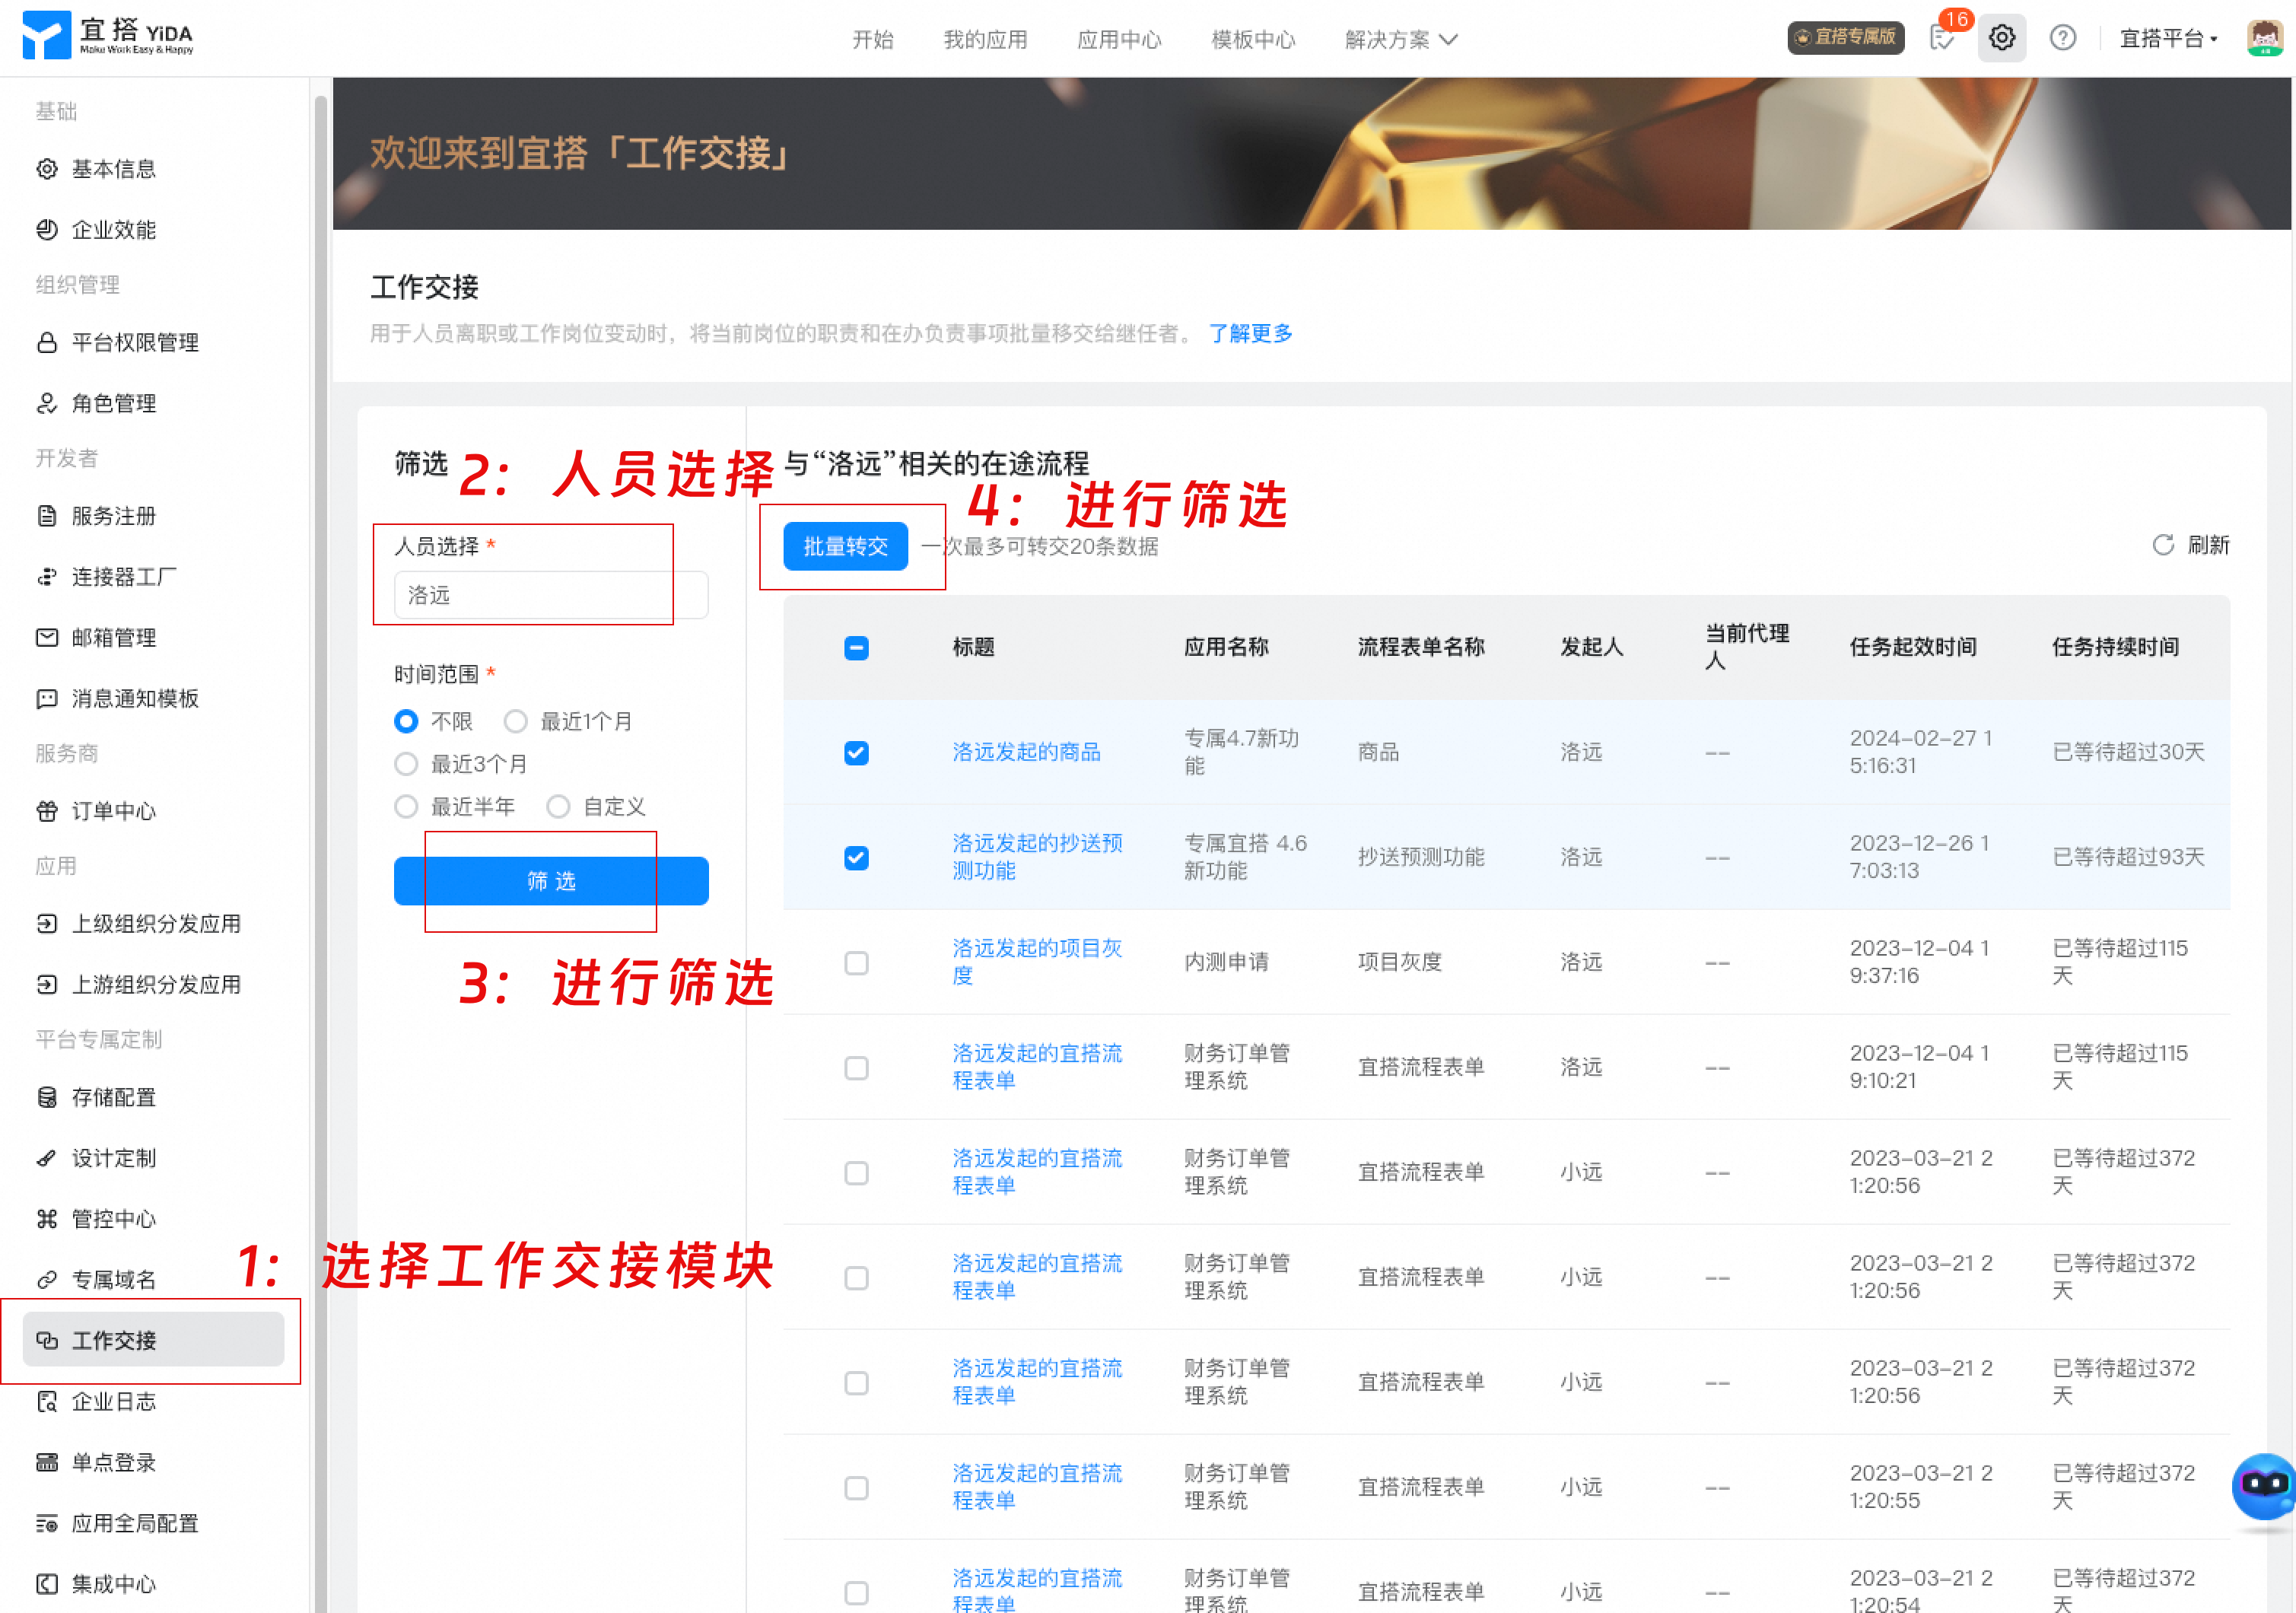Select the 最近1个月 radio option

[515, 721]
